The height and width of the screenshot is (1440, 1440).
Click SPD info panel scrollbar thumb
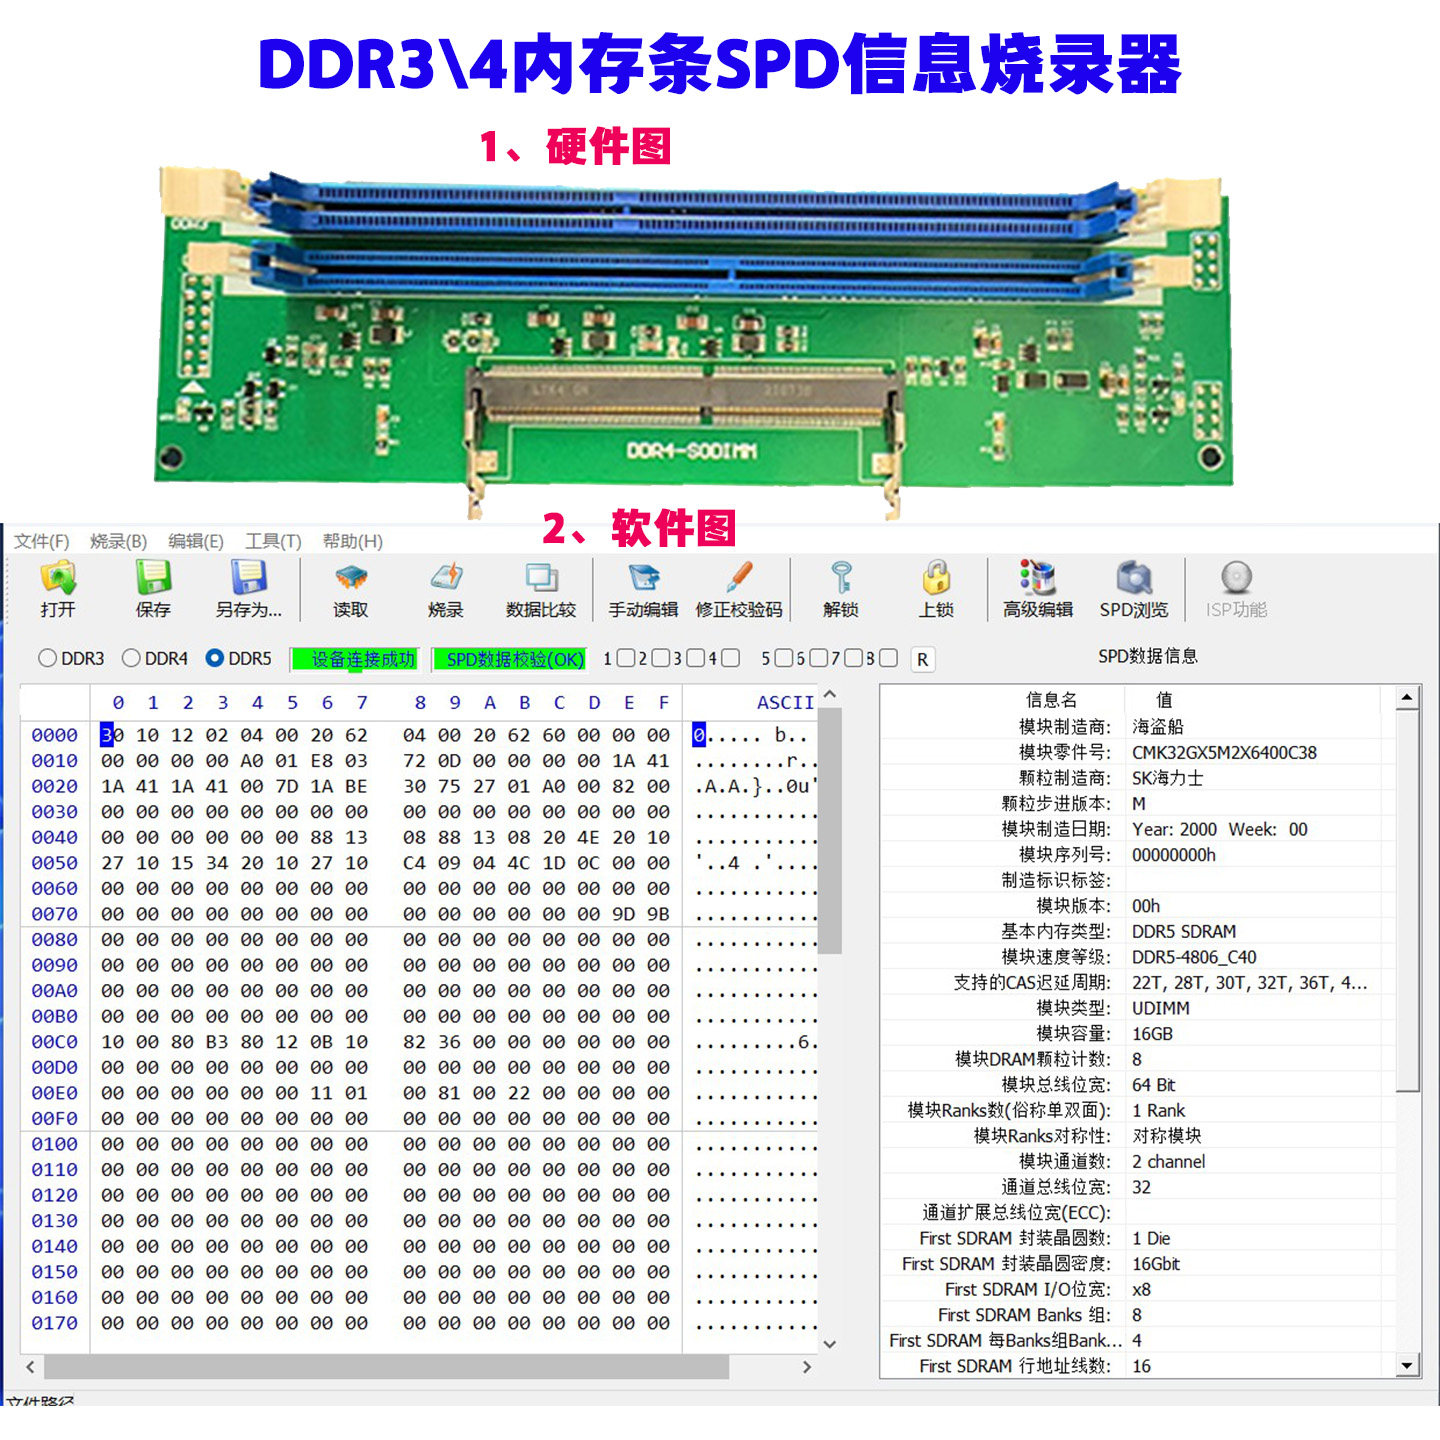(x=1407, y=901)
